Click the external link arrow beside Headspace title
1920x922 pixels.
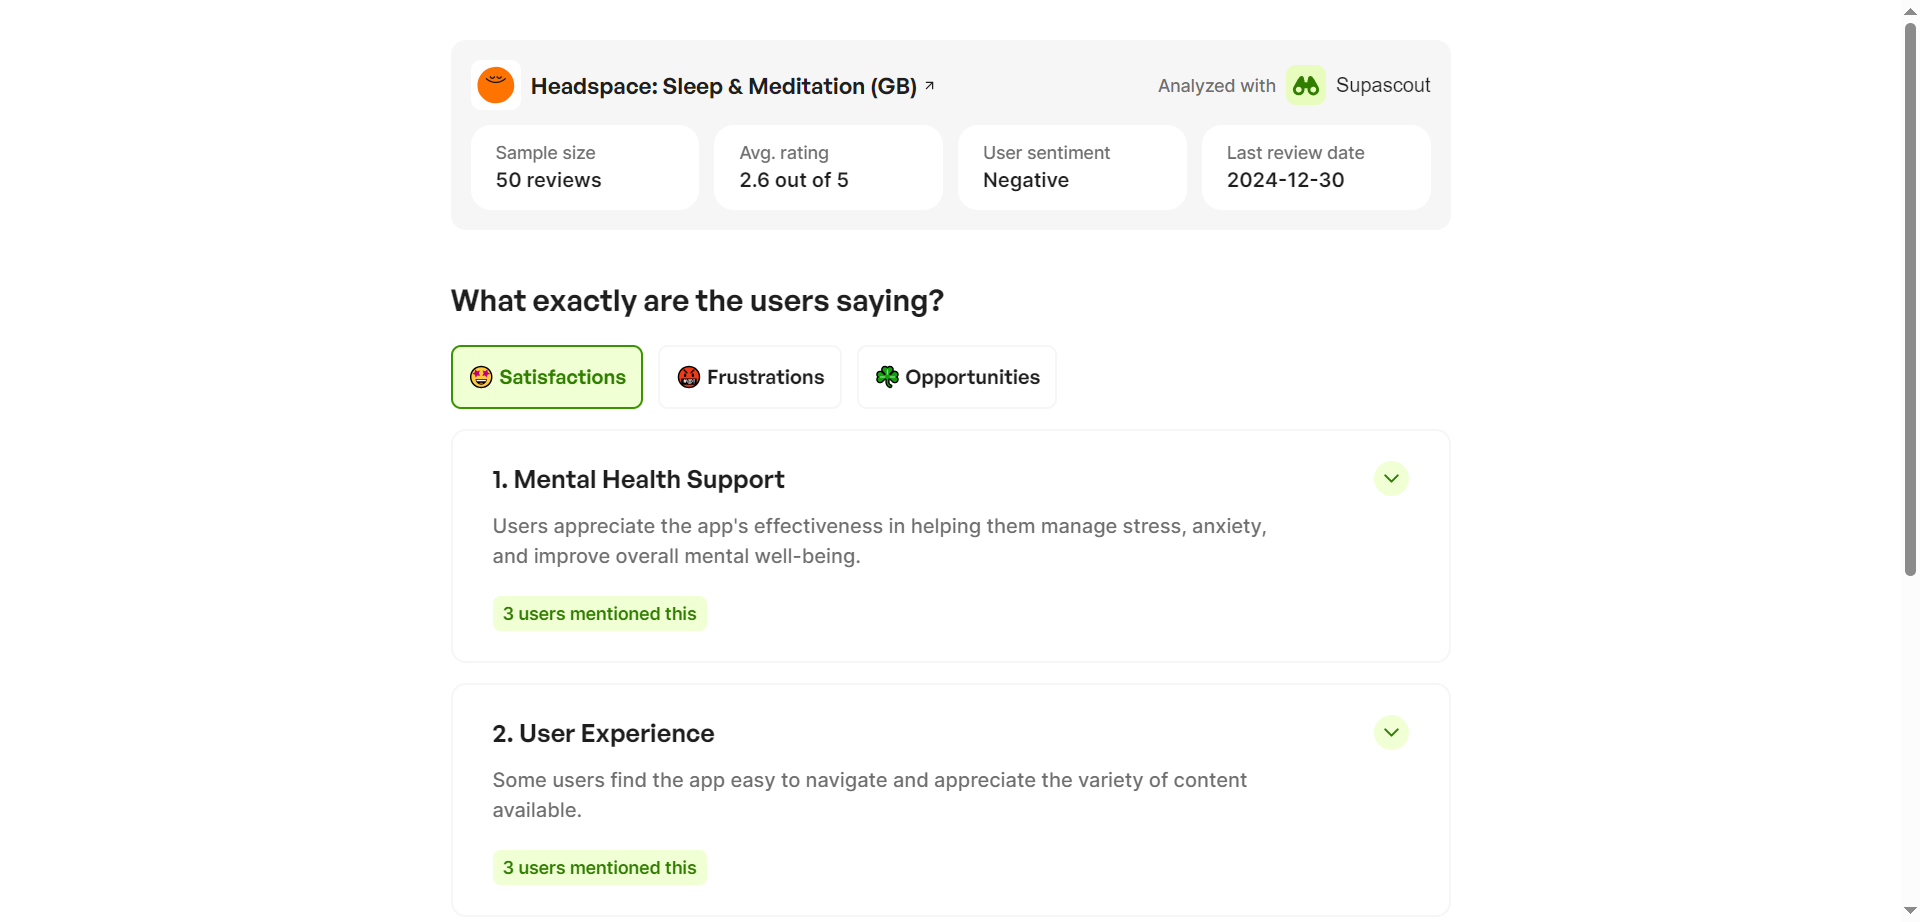[x=929, y=86]
